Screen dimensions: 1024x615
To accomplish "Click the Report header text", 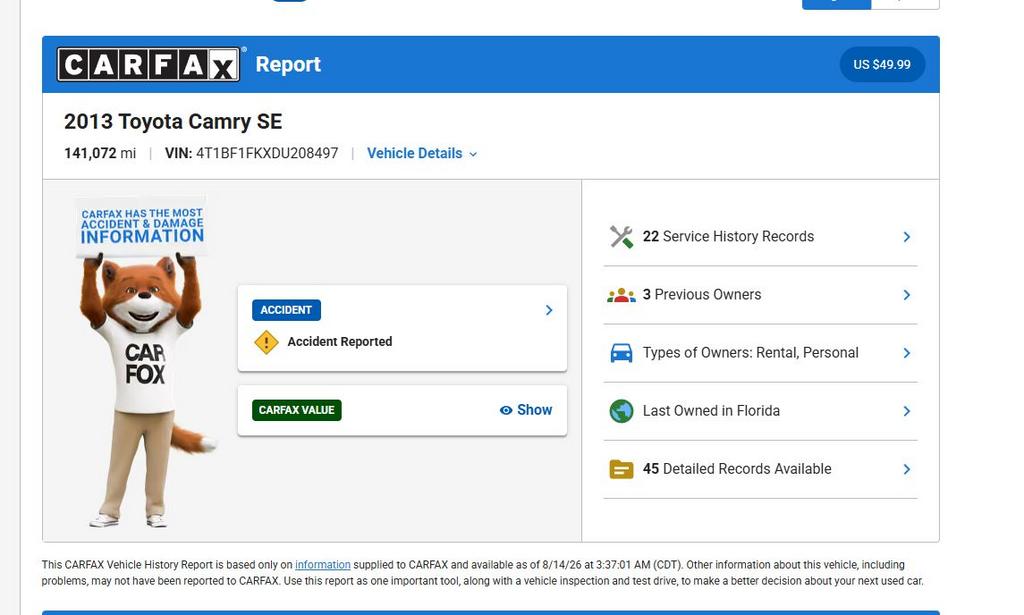I will pyautogui.click(x=288, y=65).
